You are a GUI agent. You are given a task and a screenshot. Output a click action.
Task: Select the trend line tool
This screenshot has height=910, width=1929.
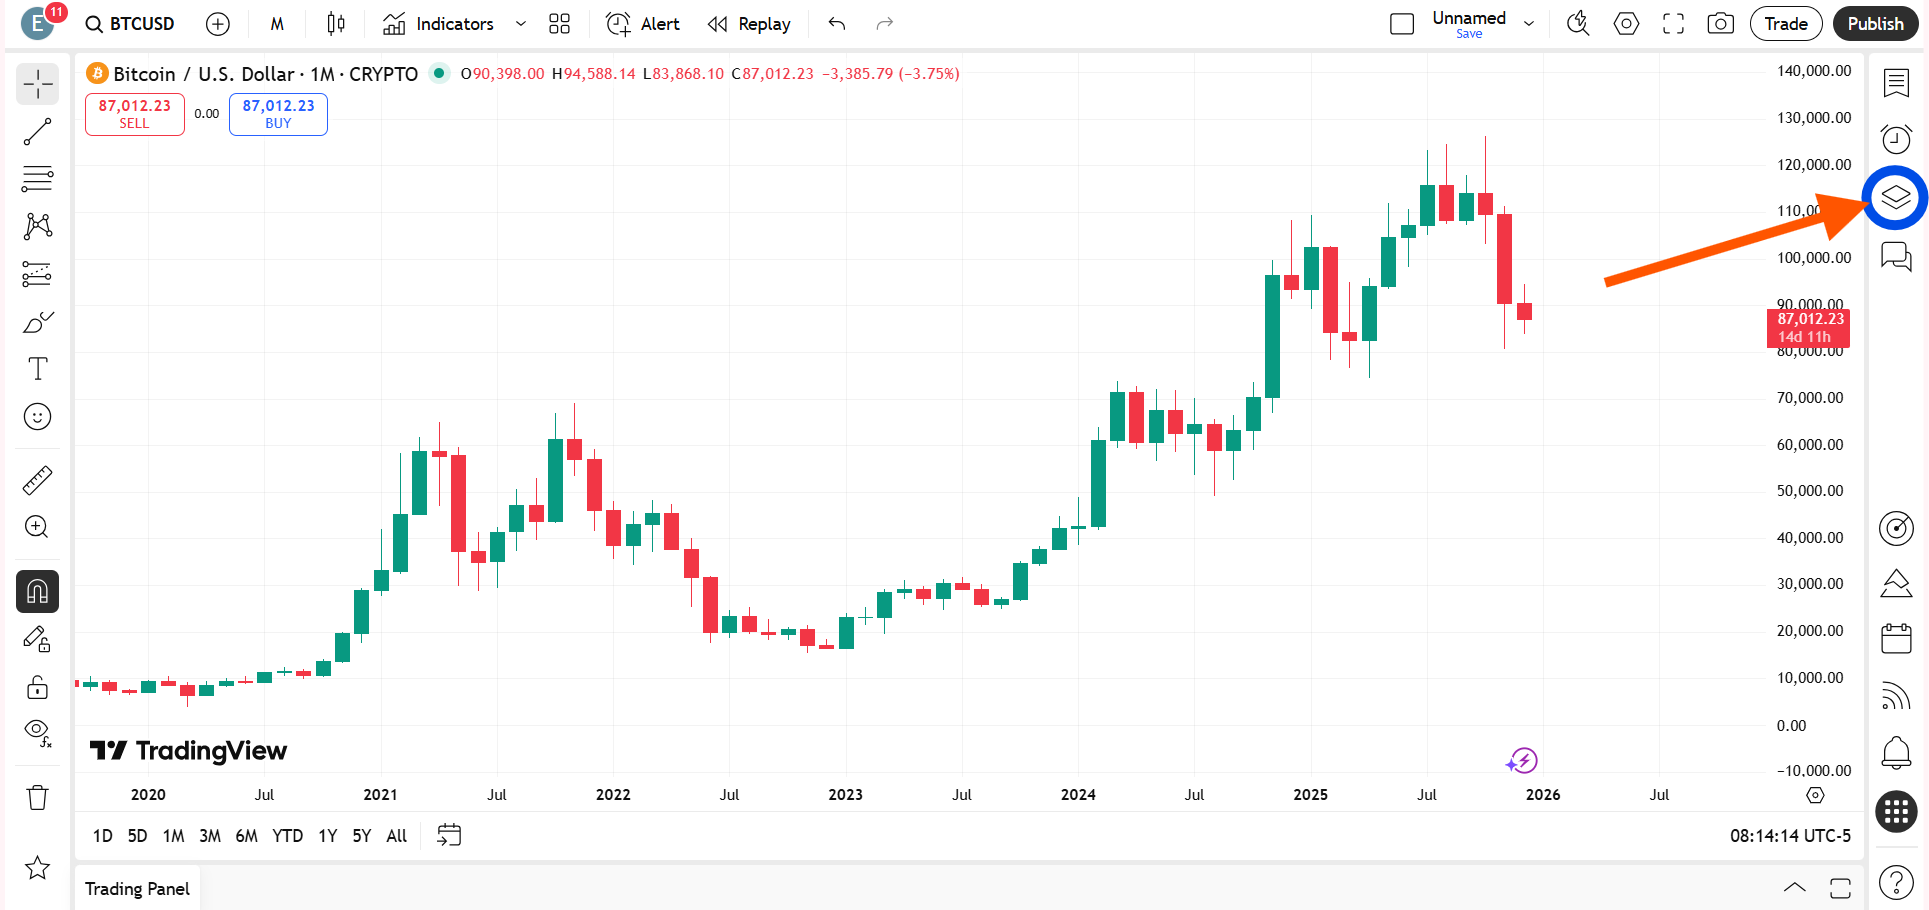tap(37, 131)
